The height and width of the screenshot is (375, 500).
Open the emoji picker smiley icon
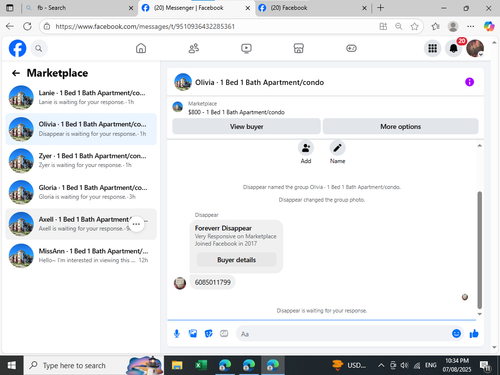pyautogui.click(x=456, y=333)
